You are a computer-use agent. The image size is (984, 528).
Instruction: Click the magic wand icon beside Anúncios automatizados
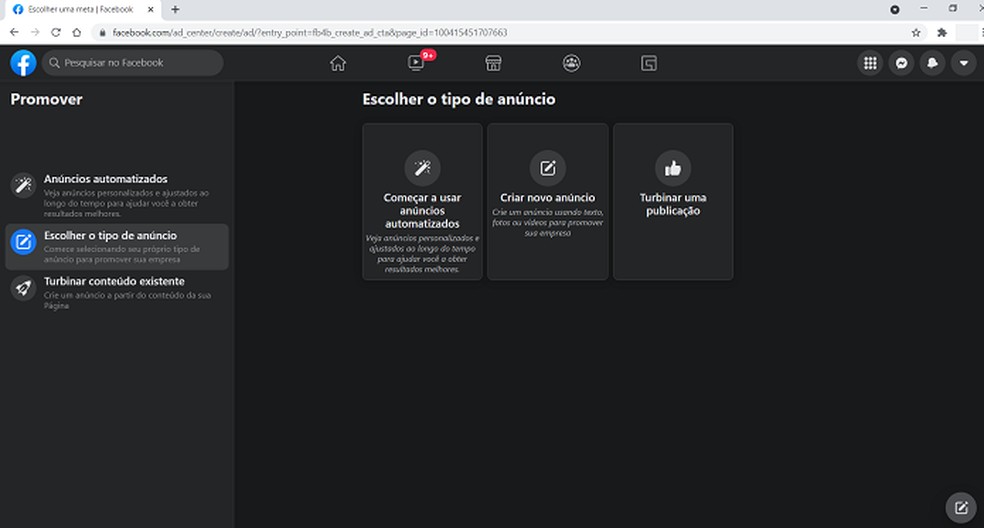pos(23,185)
